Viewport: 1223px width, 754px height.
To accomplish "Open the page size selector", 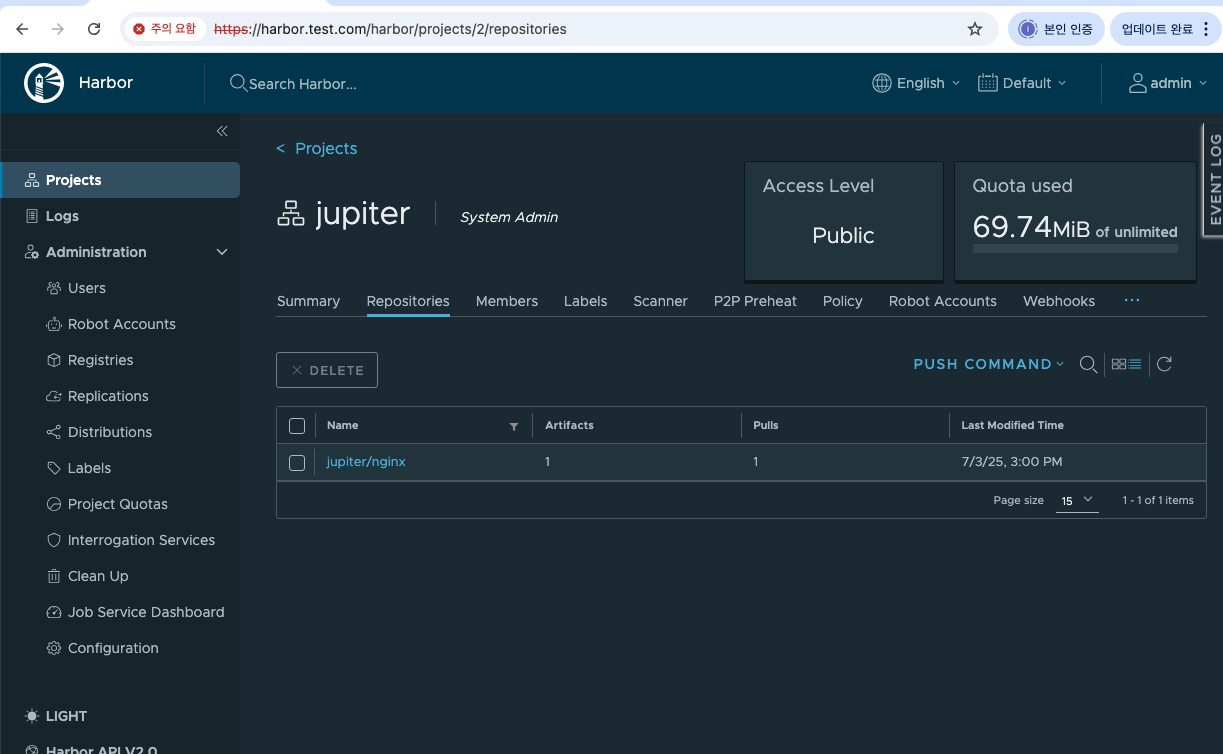I will 1077,500.
